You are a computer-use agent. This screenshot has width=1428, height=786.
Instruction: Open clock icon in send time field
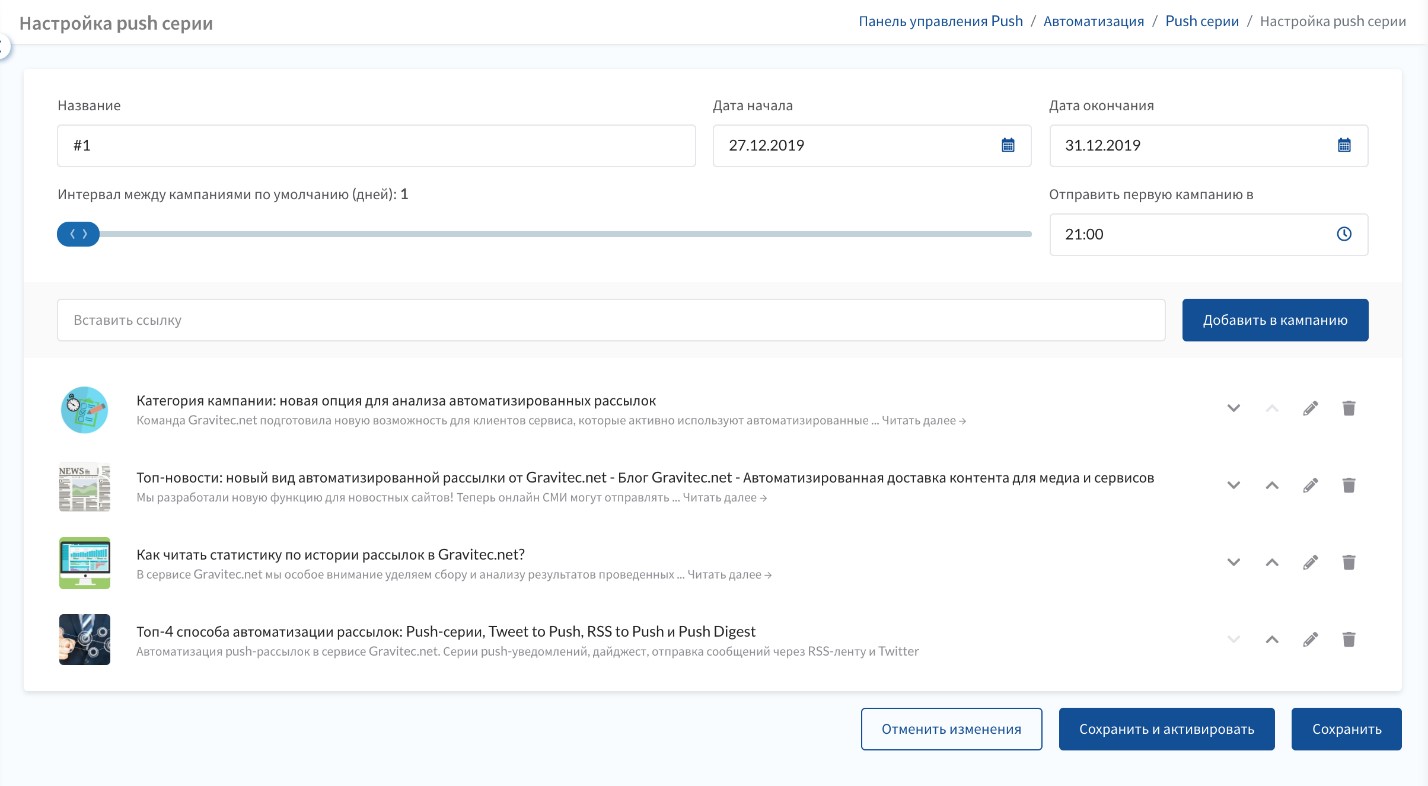coord(1344,234)
